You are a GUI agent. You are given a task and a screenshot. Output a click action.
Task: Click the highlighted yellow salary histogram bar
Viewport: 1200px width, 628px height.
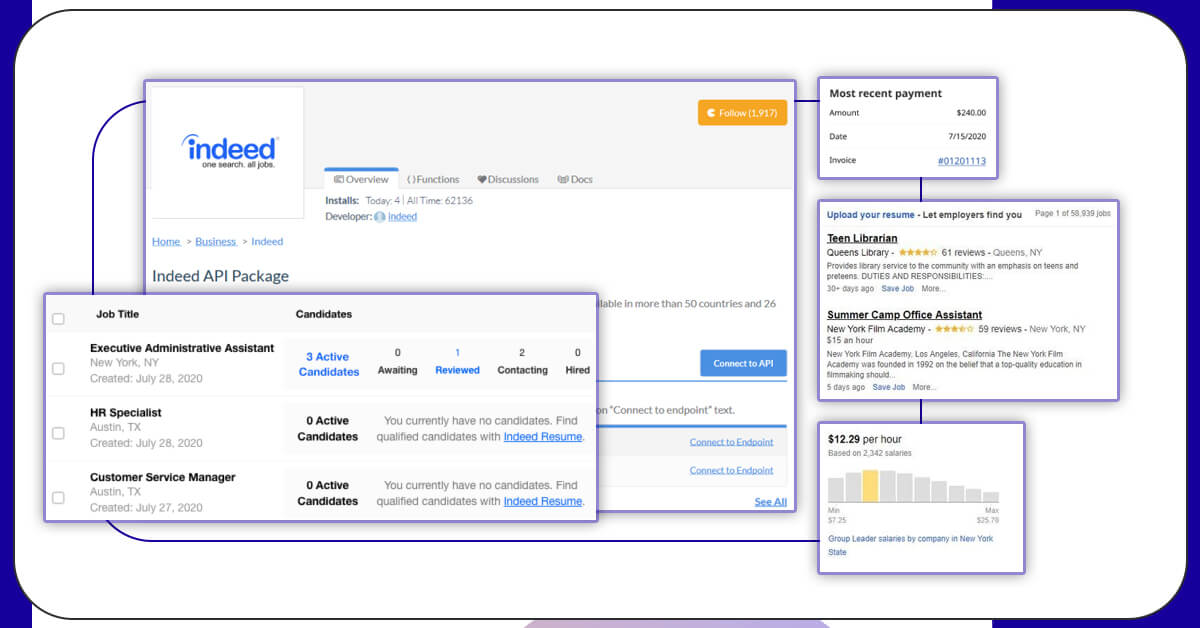click(870, 486)
